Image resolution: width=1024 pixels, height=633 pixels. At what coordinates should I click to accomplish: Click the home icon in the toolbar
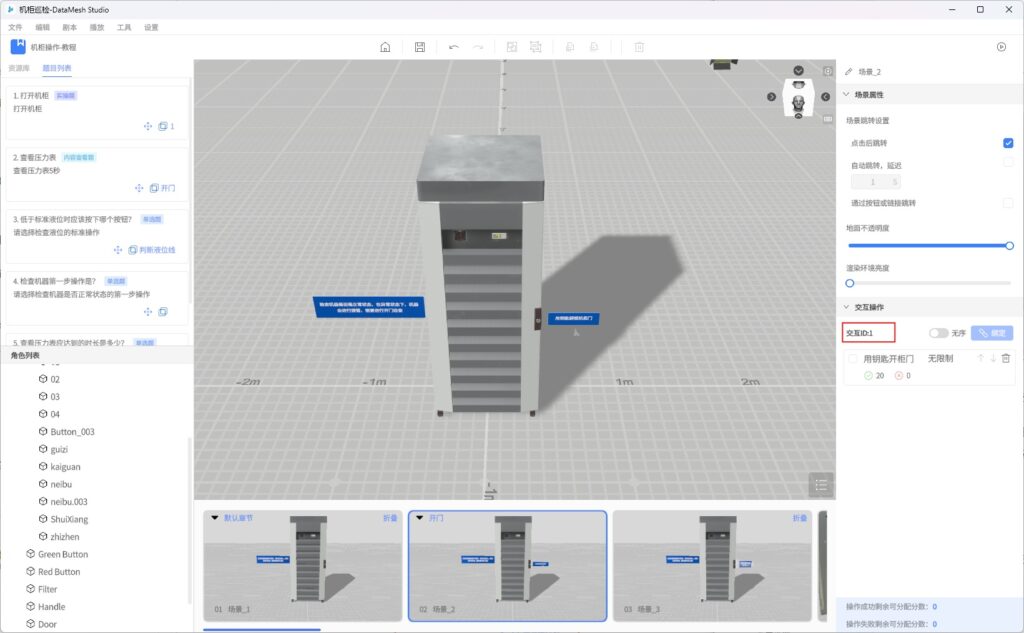[x=386, y=47]
